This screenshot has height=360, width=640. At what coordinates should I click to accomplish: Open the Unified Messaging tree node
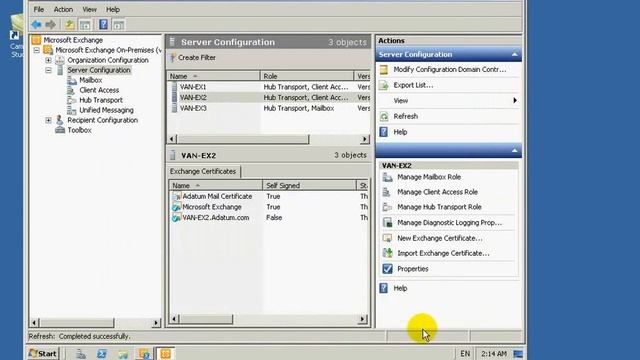[106, 110]
